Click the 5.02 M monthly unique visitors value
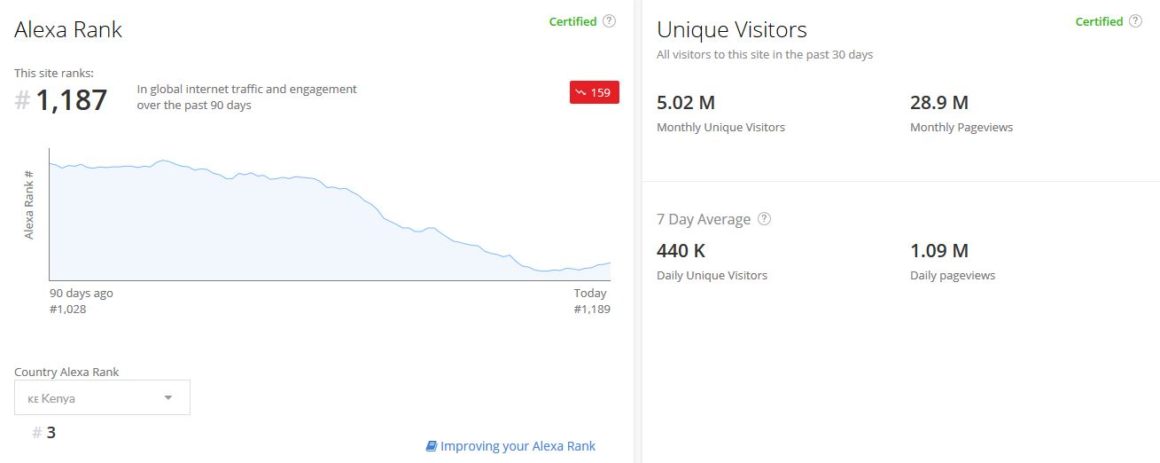This screenshot has height=463, width=1160. (686, 103)
